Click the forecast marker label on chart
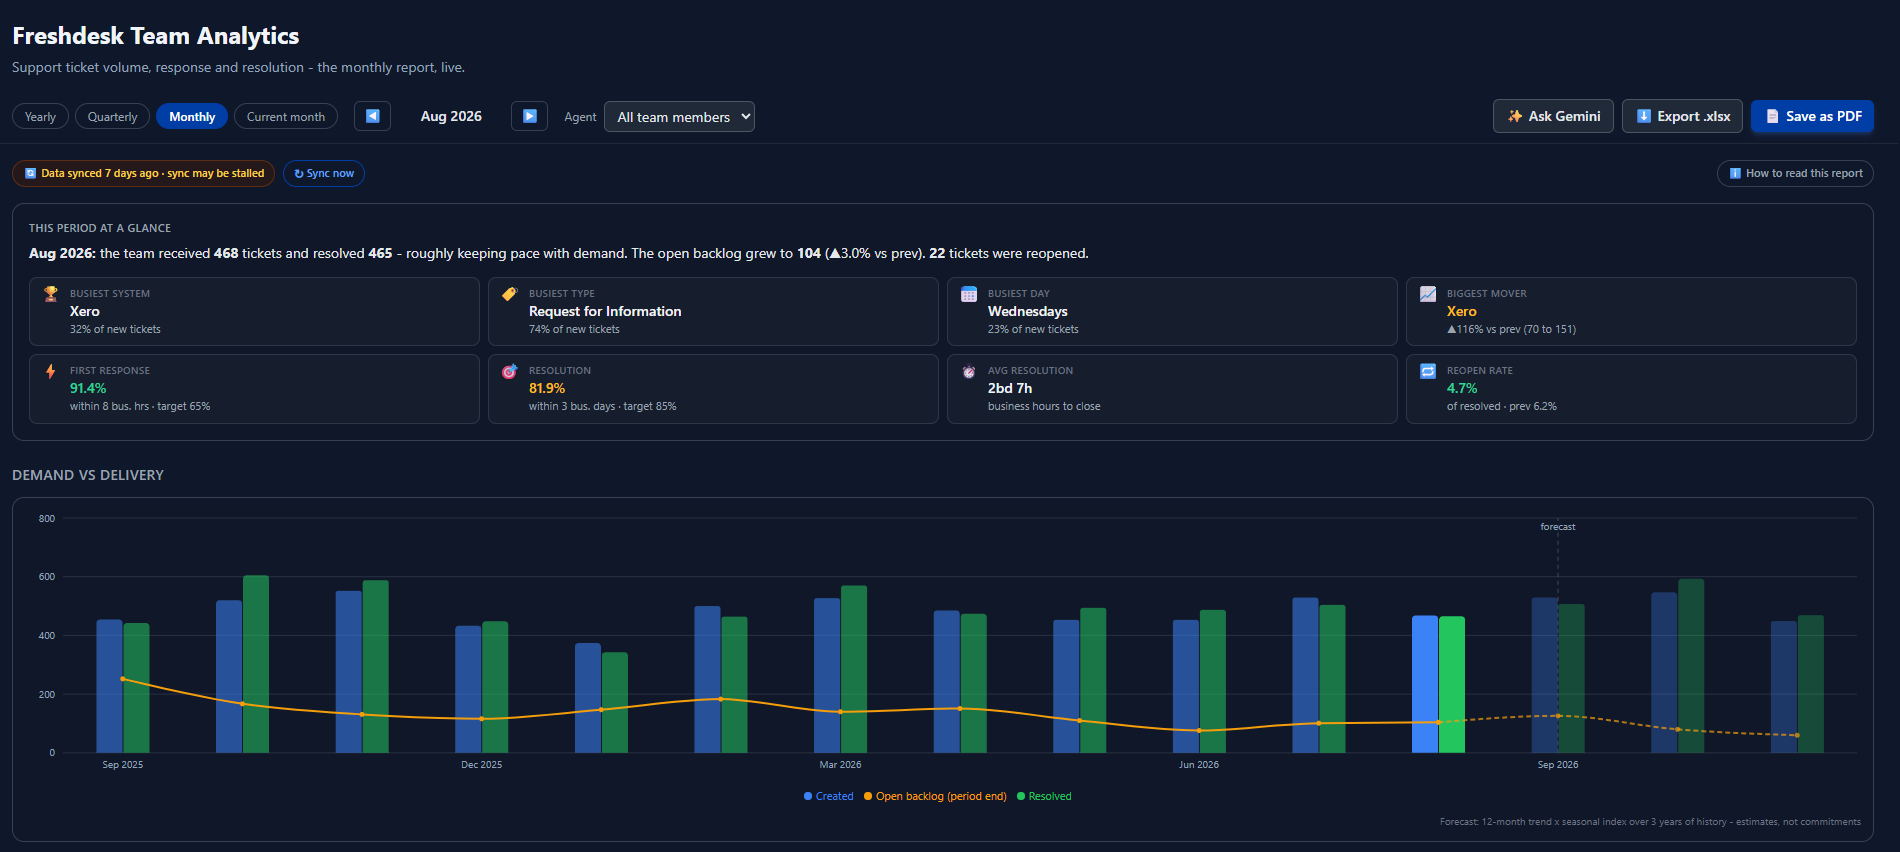Viewport: 1900px width, 852px height. pyautogui.click(x=1557, y=526)
